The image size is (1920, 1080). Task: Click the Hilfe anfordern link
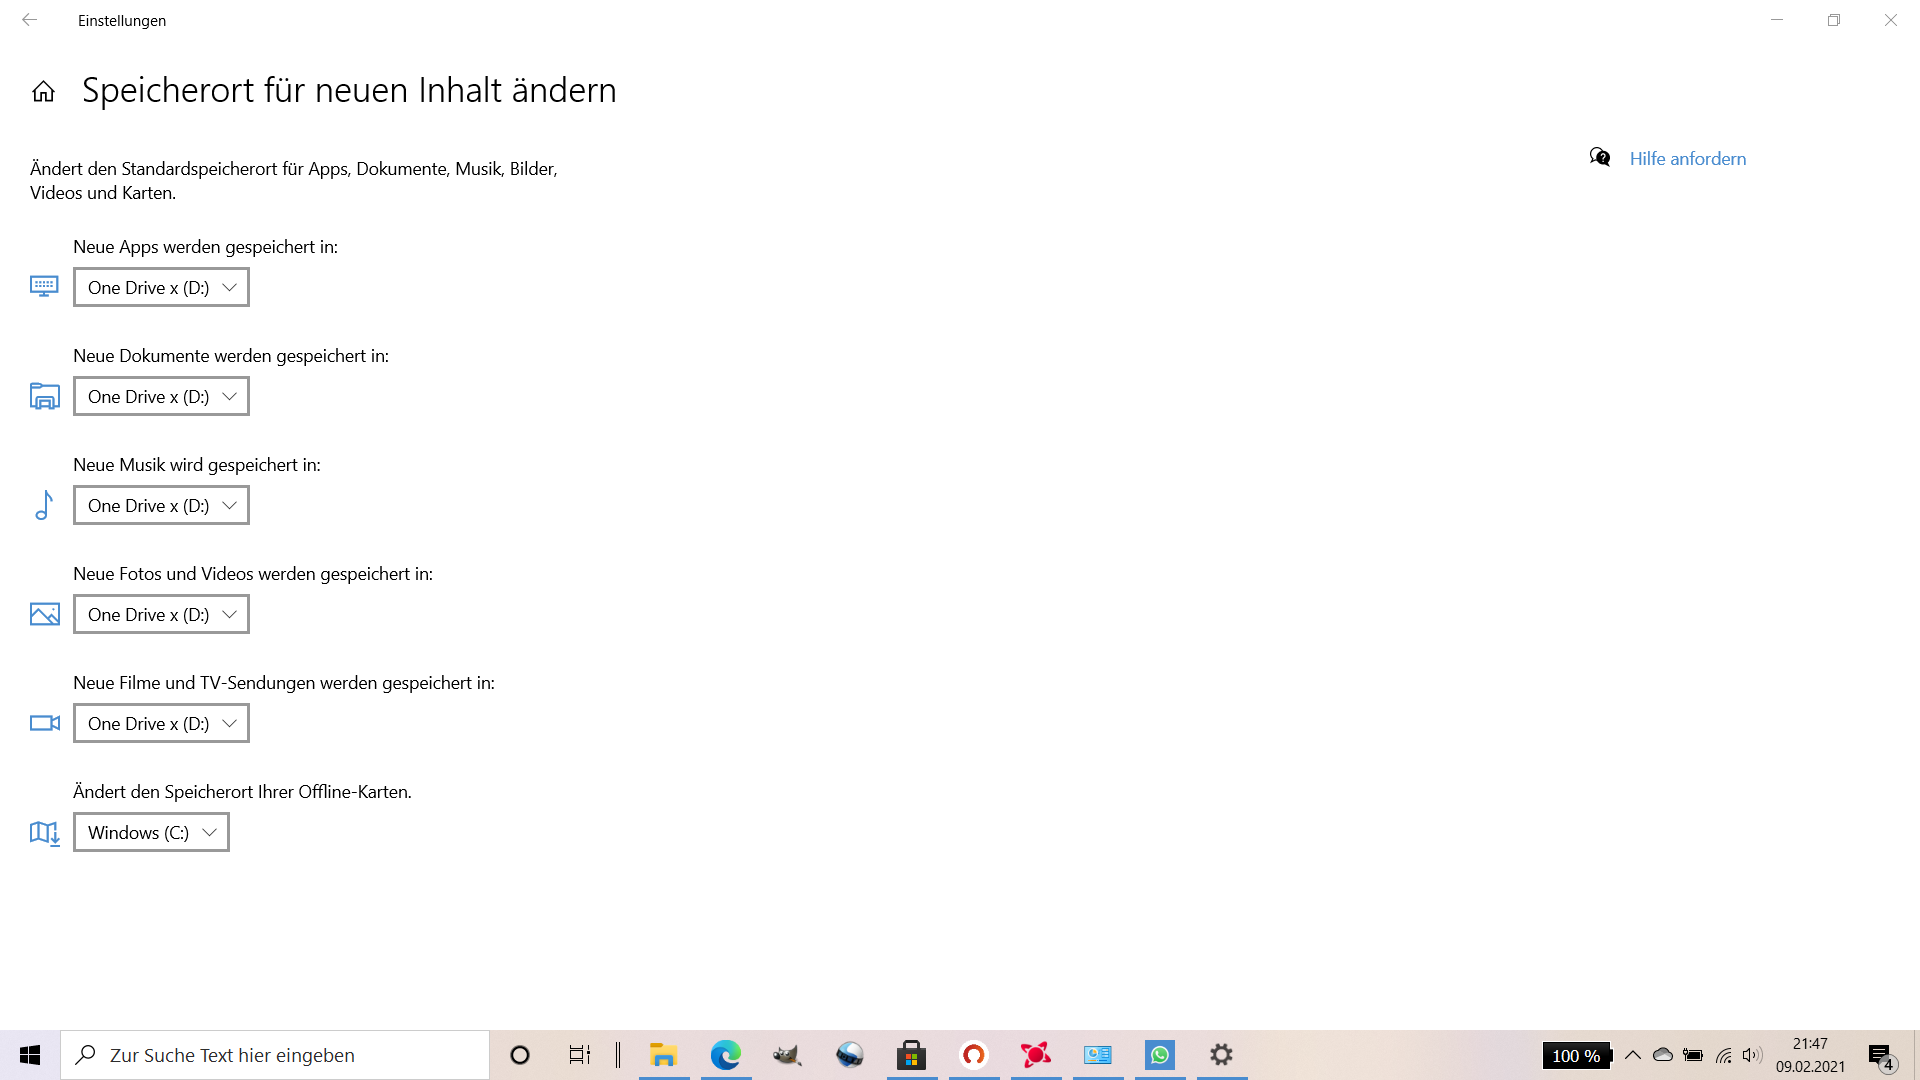1687,159
